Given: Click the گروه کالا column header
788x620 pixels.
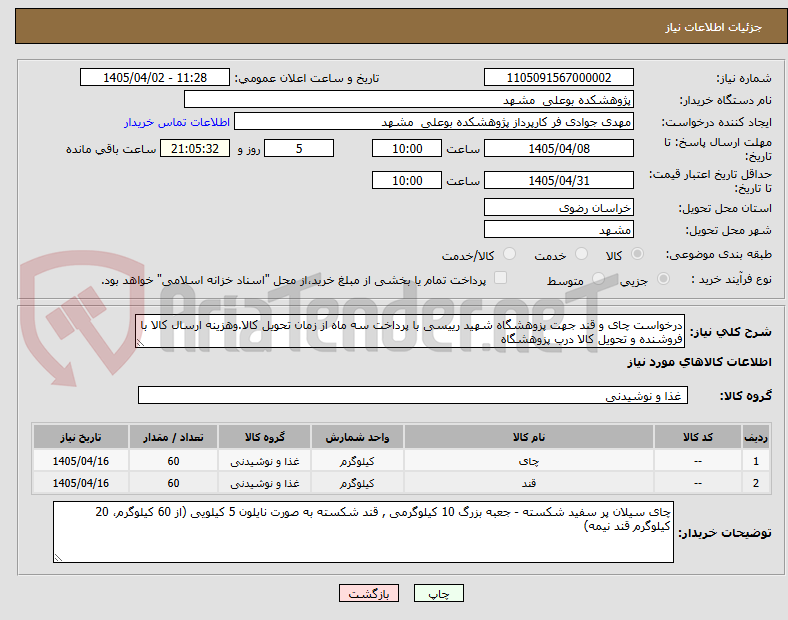Looking at the screenshot, I should point(265,437).
